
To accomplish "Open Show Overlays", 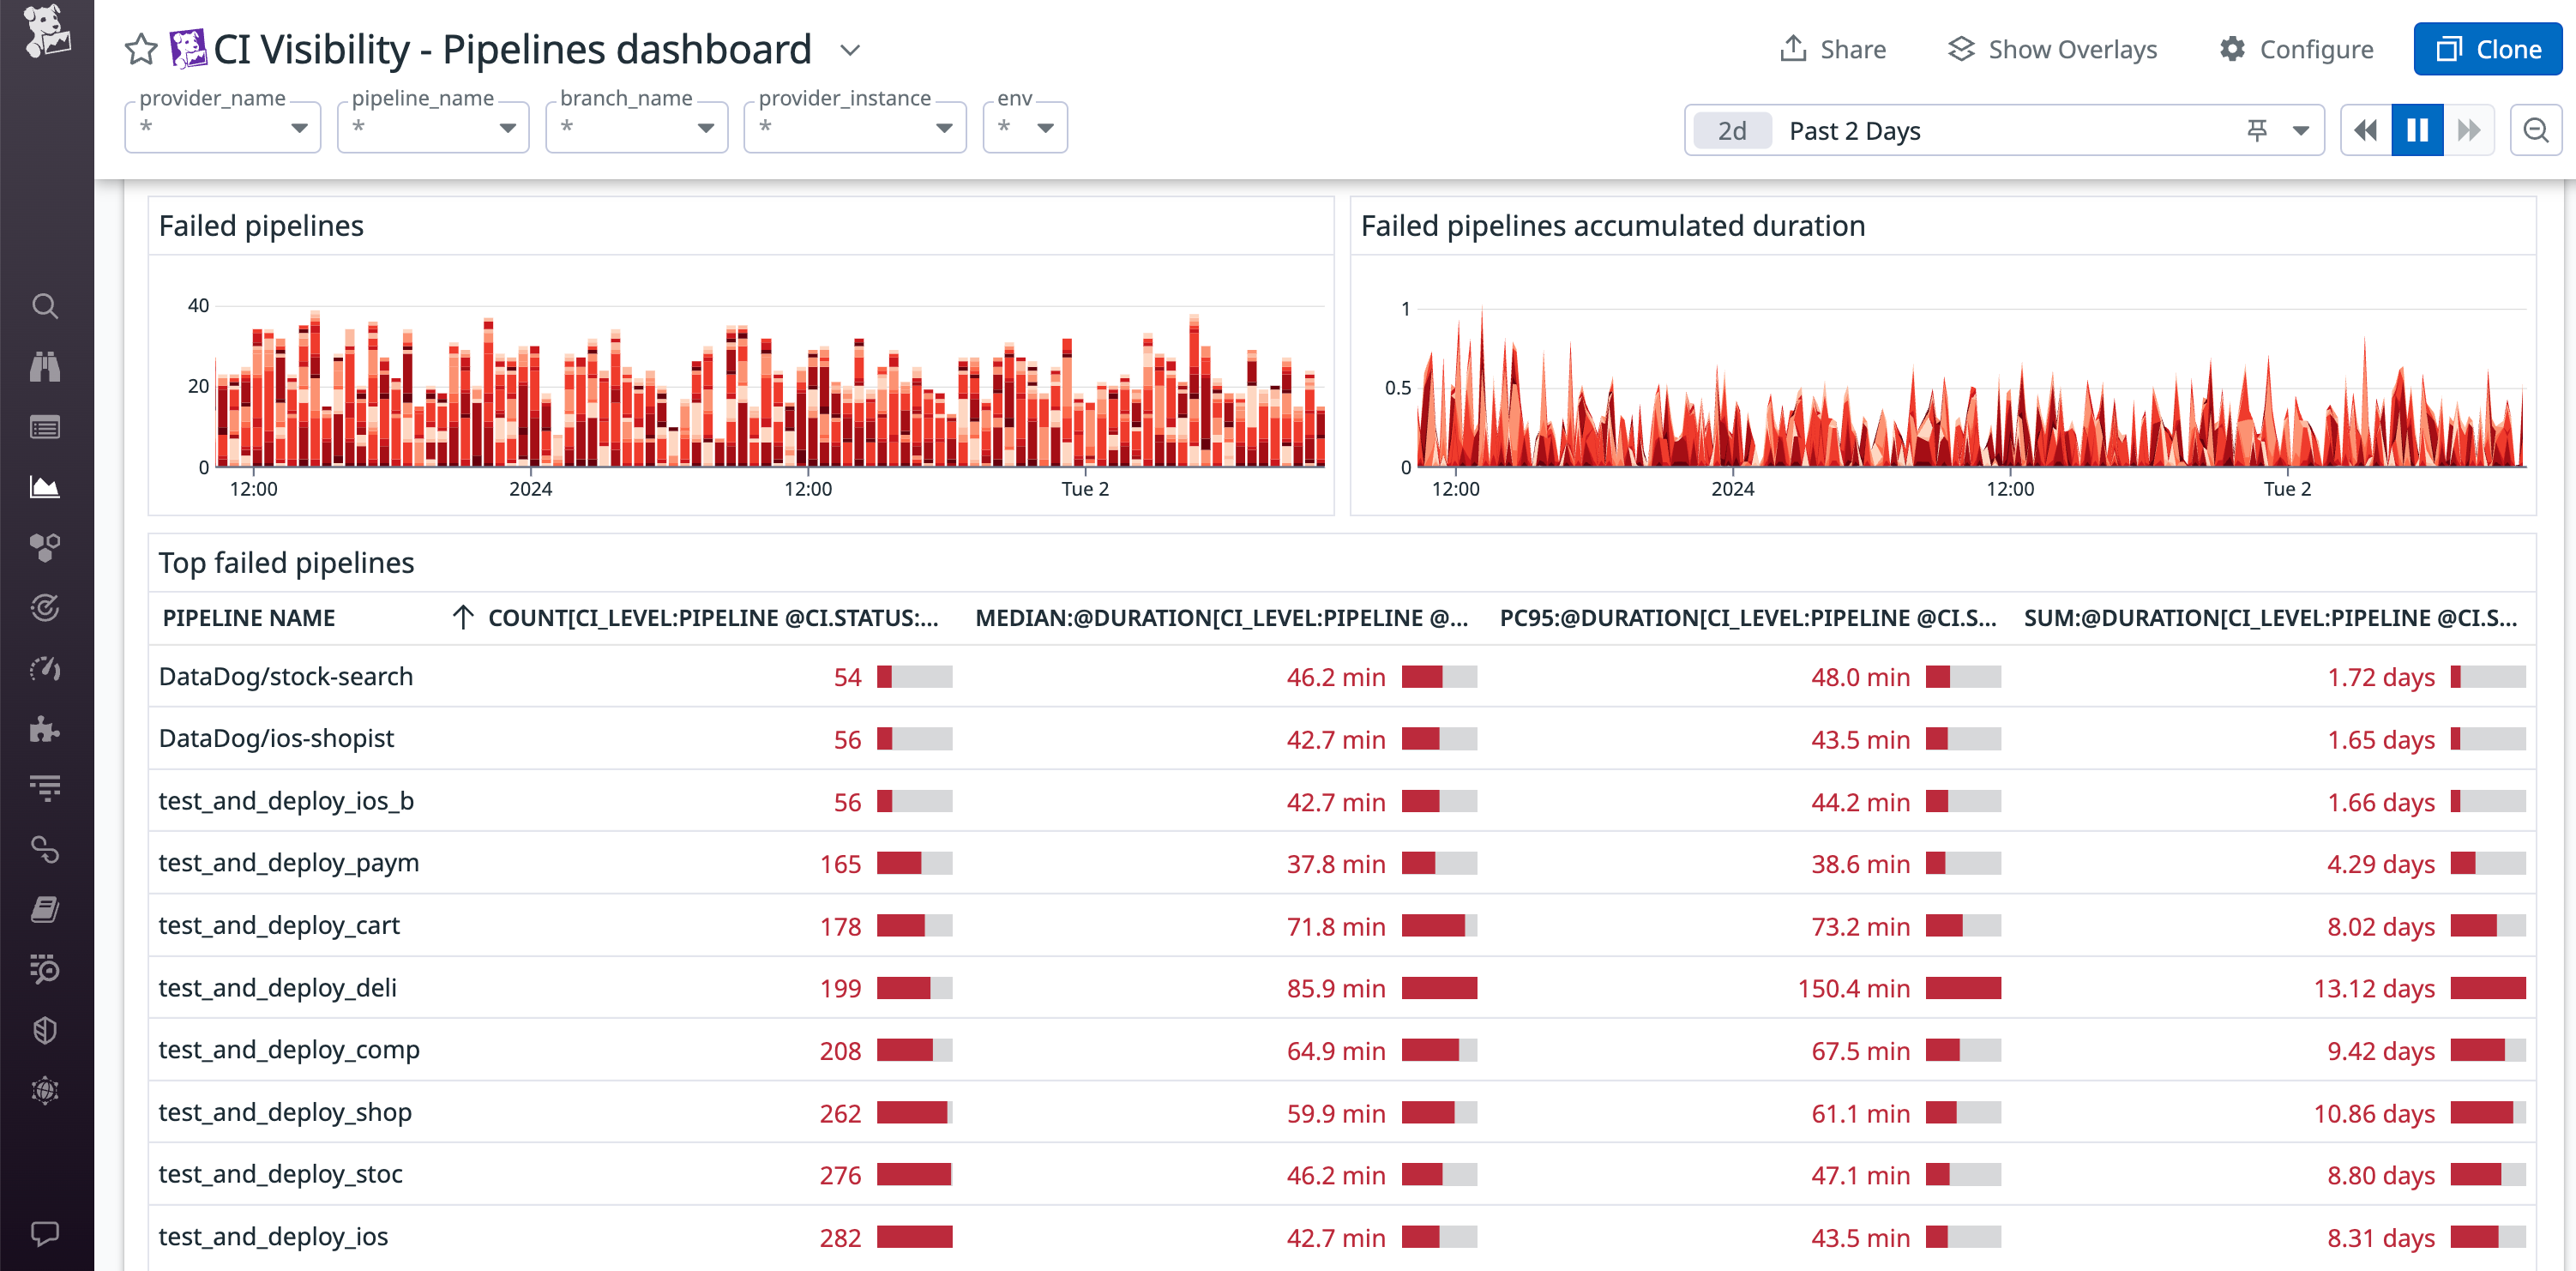I will click(2052, 48).
